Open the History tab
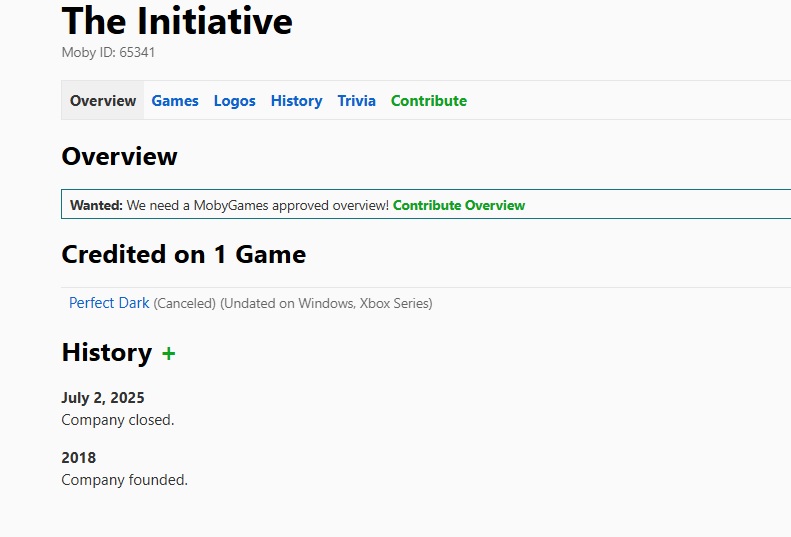The image size is (791, 537). tap(297, 100)
